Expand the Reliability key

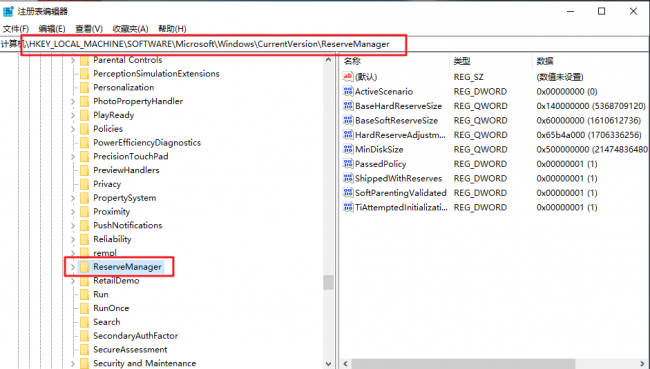73,239
